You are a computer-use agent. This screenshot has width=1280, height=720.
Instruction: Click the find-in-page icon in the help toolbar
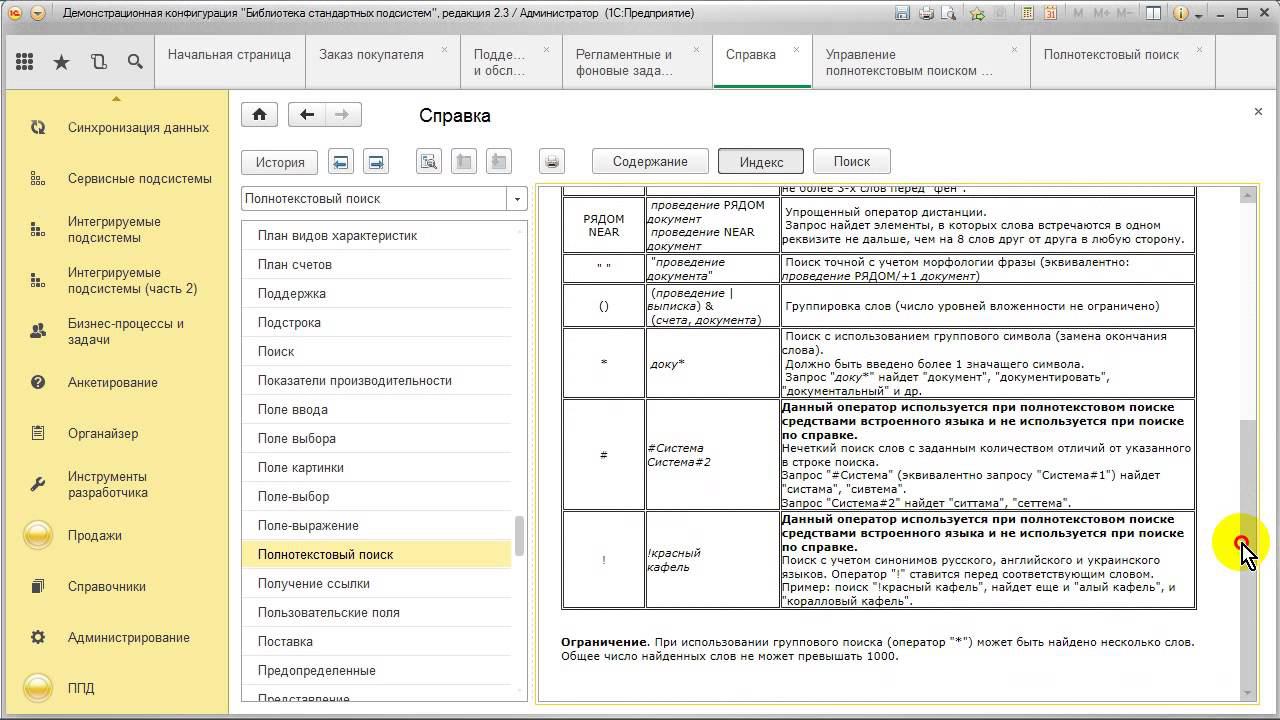click(429, 162)
